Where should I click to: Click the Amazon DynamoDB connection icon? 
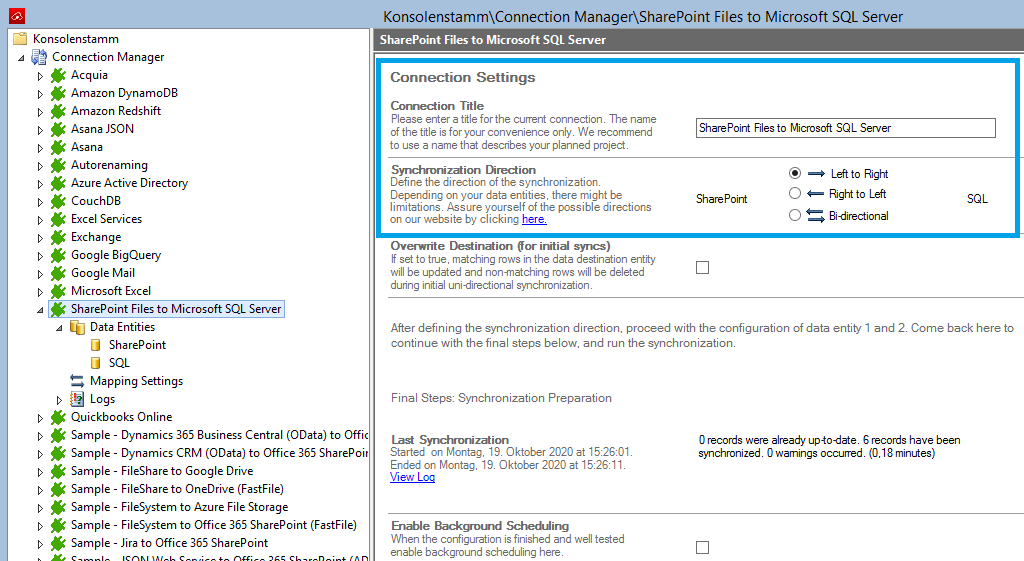tap(58, 93)
